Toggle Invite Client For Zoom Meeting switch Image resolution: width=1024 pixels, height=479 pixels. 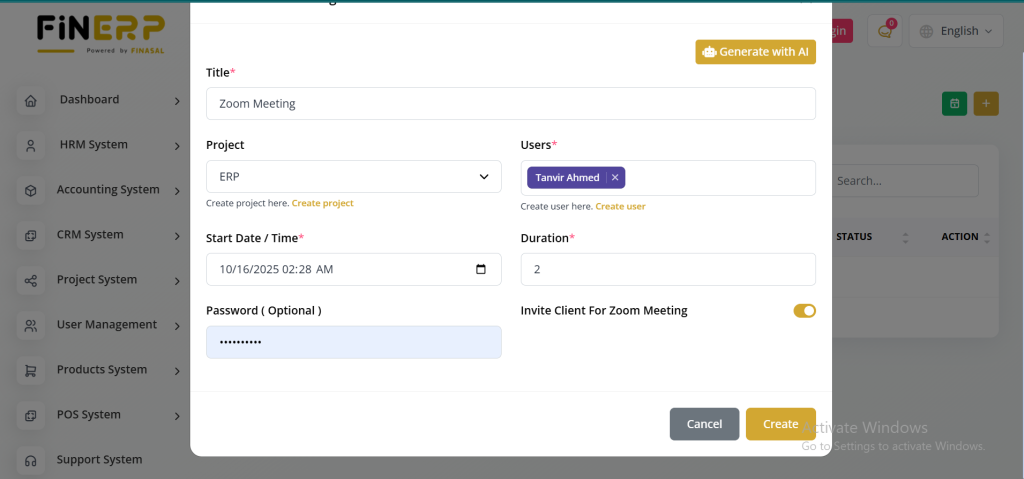click(804, 311)
